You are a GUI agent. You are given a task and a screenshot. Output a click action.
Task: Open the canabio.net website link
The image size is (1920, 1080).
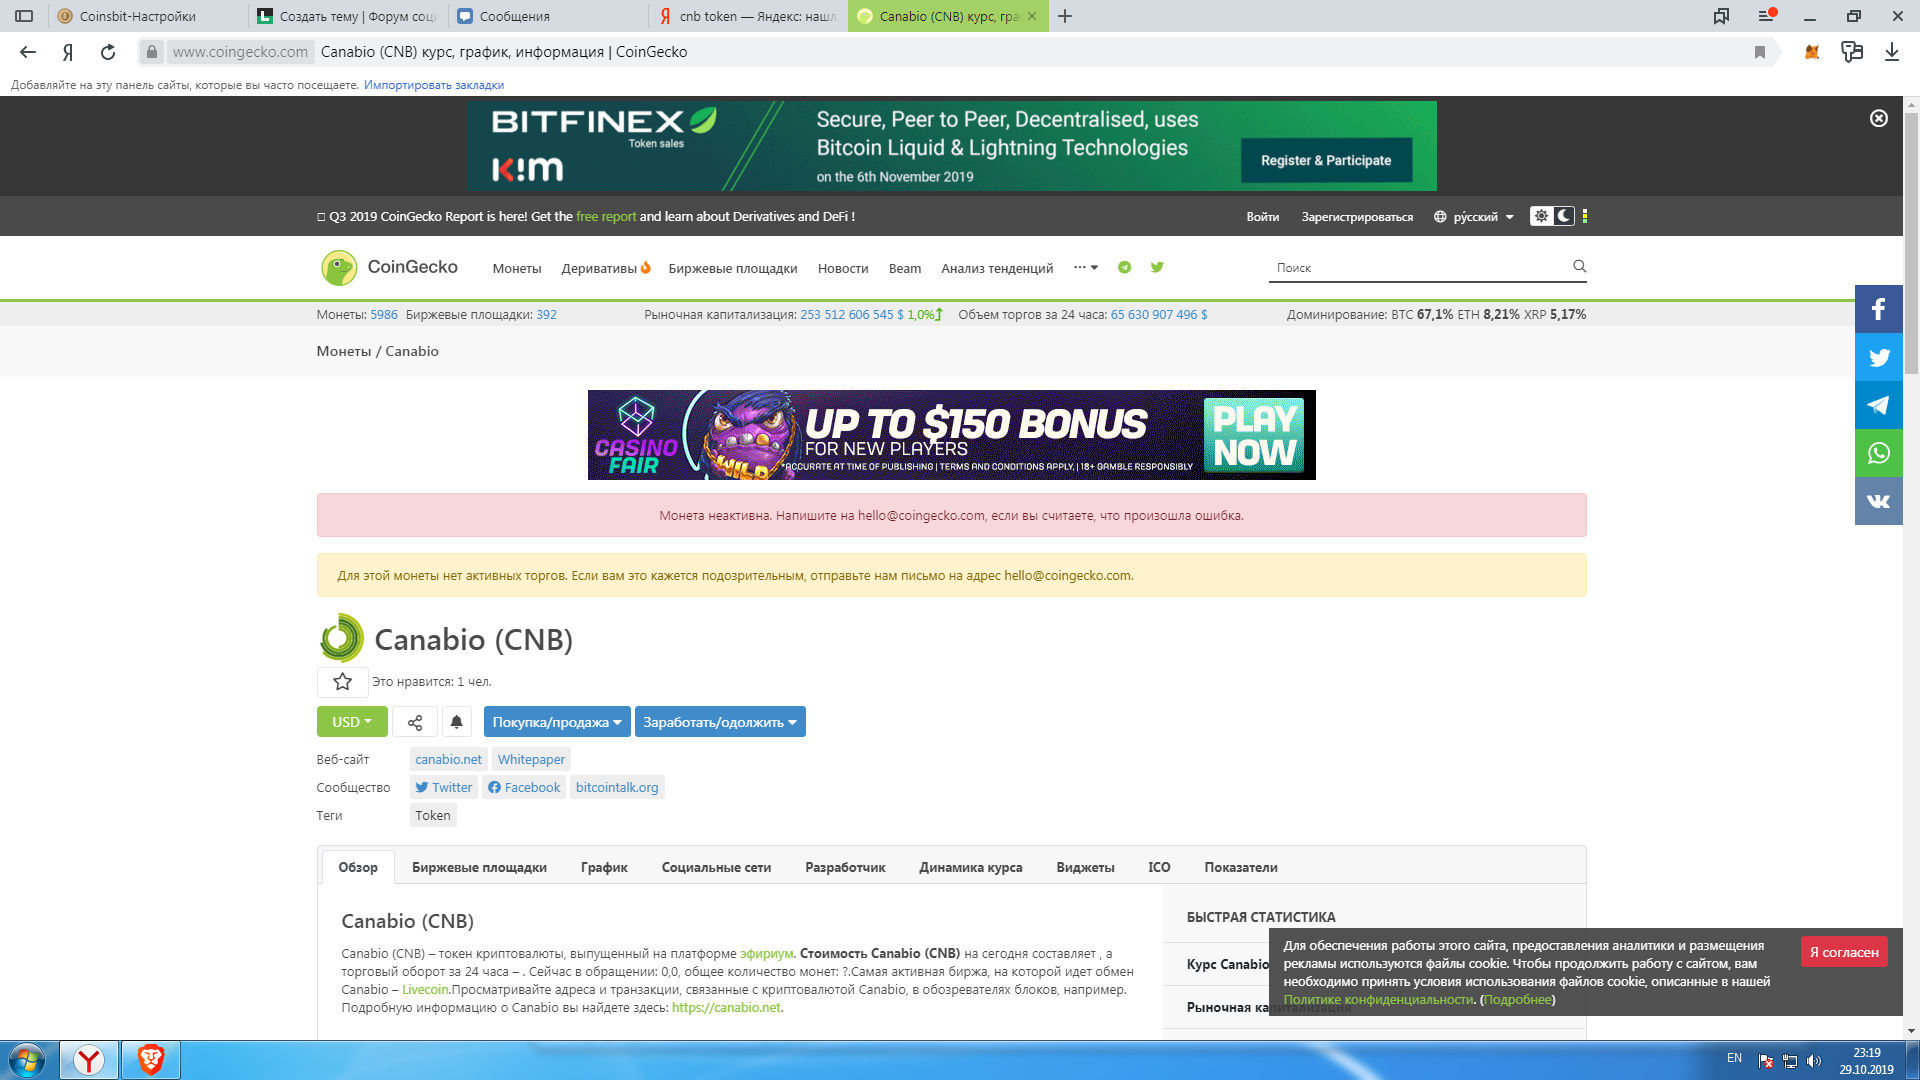coord(448,760)
